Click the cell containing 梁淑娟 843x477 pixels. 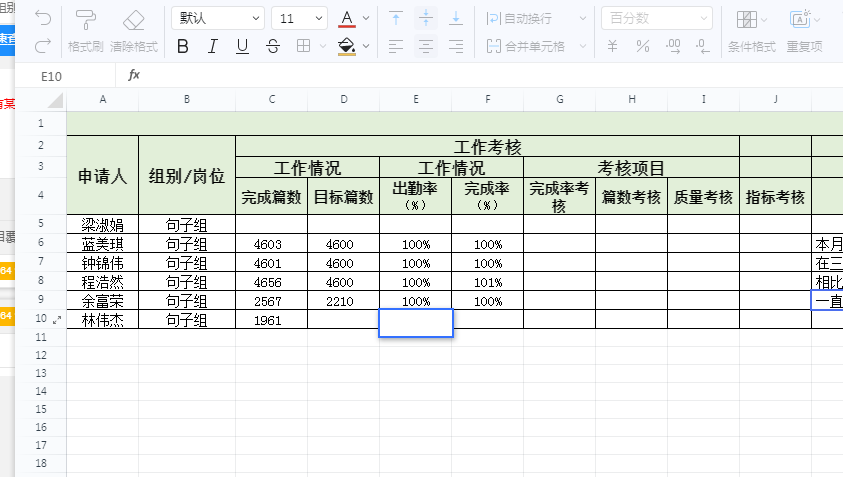pyautogui.click(x=103, y=225)
